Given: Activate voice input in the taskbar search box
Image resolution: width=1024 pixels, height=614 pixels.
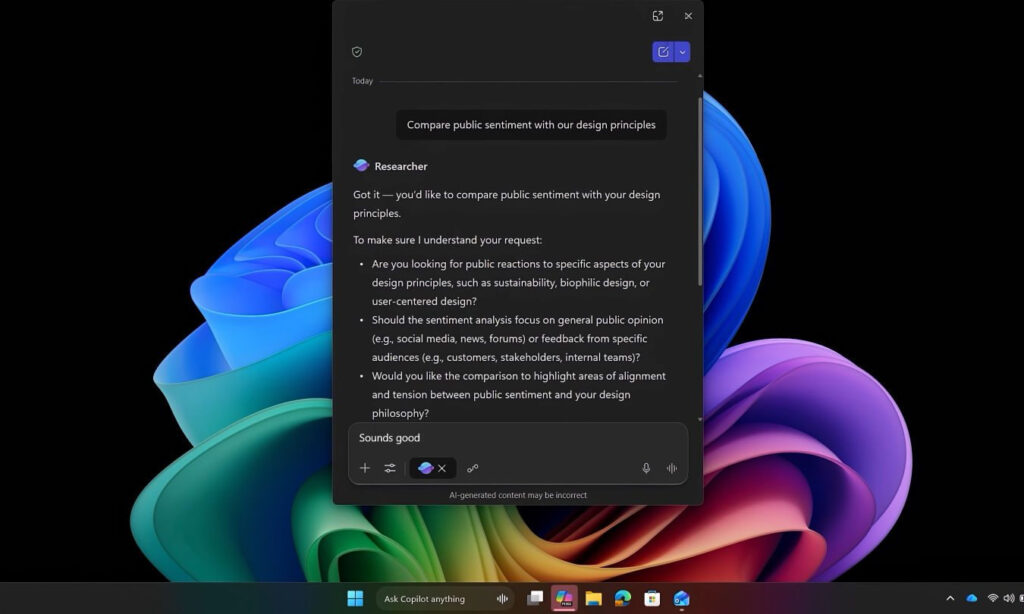Looking at the screenshot, I should pyautogui.click(x=501, y=598).
